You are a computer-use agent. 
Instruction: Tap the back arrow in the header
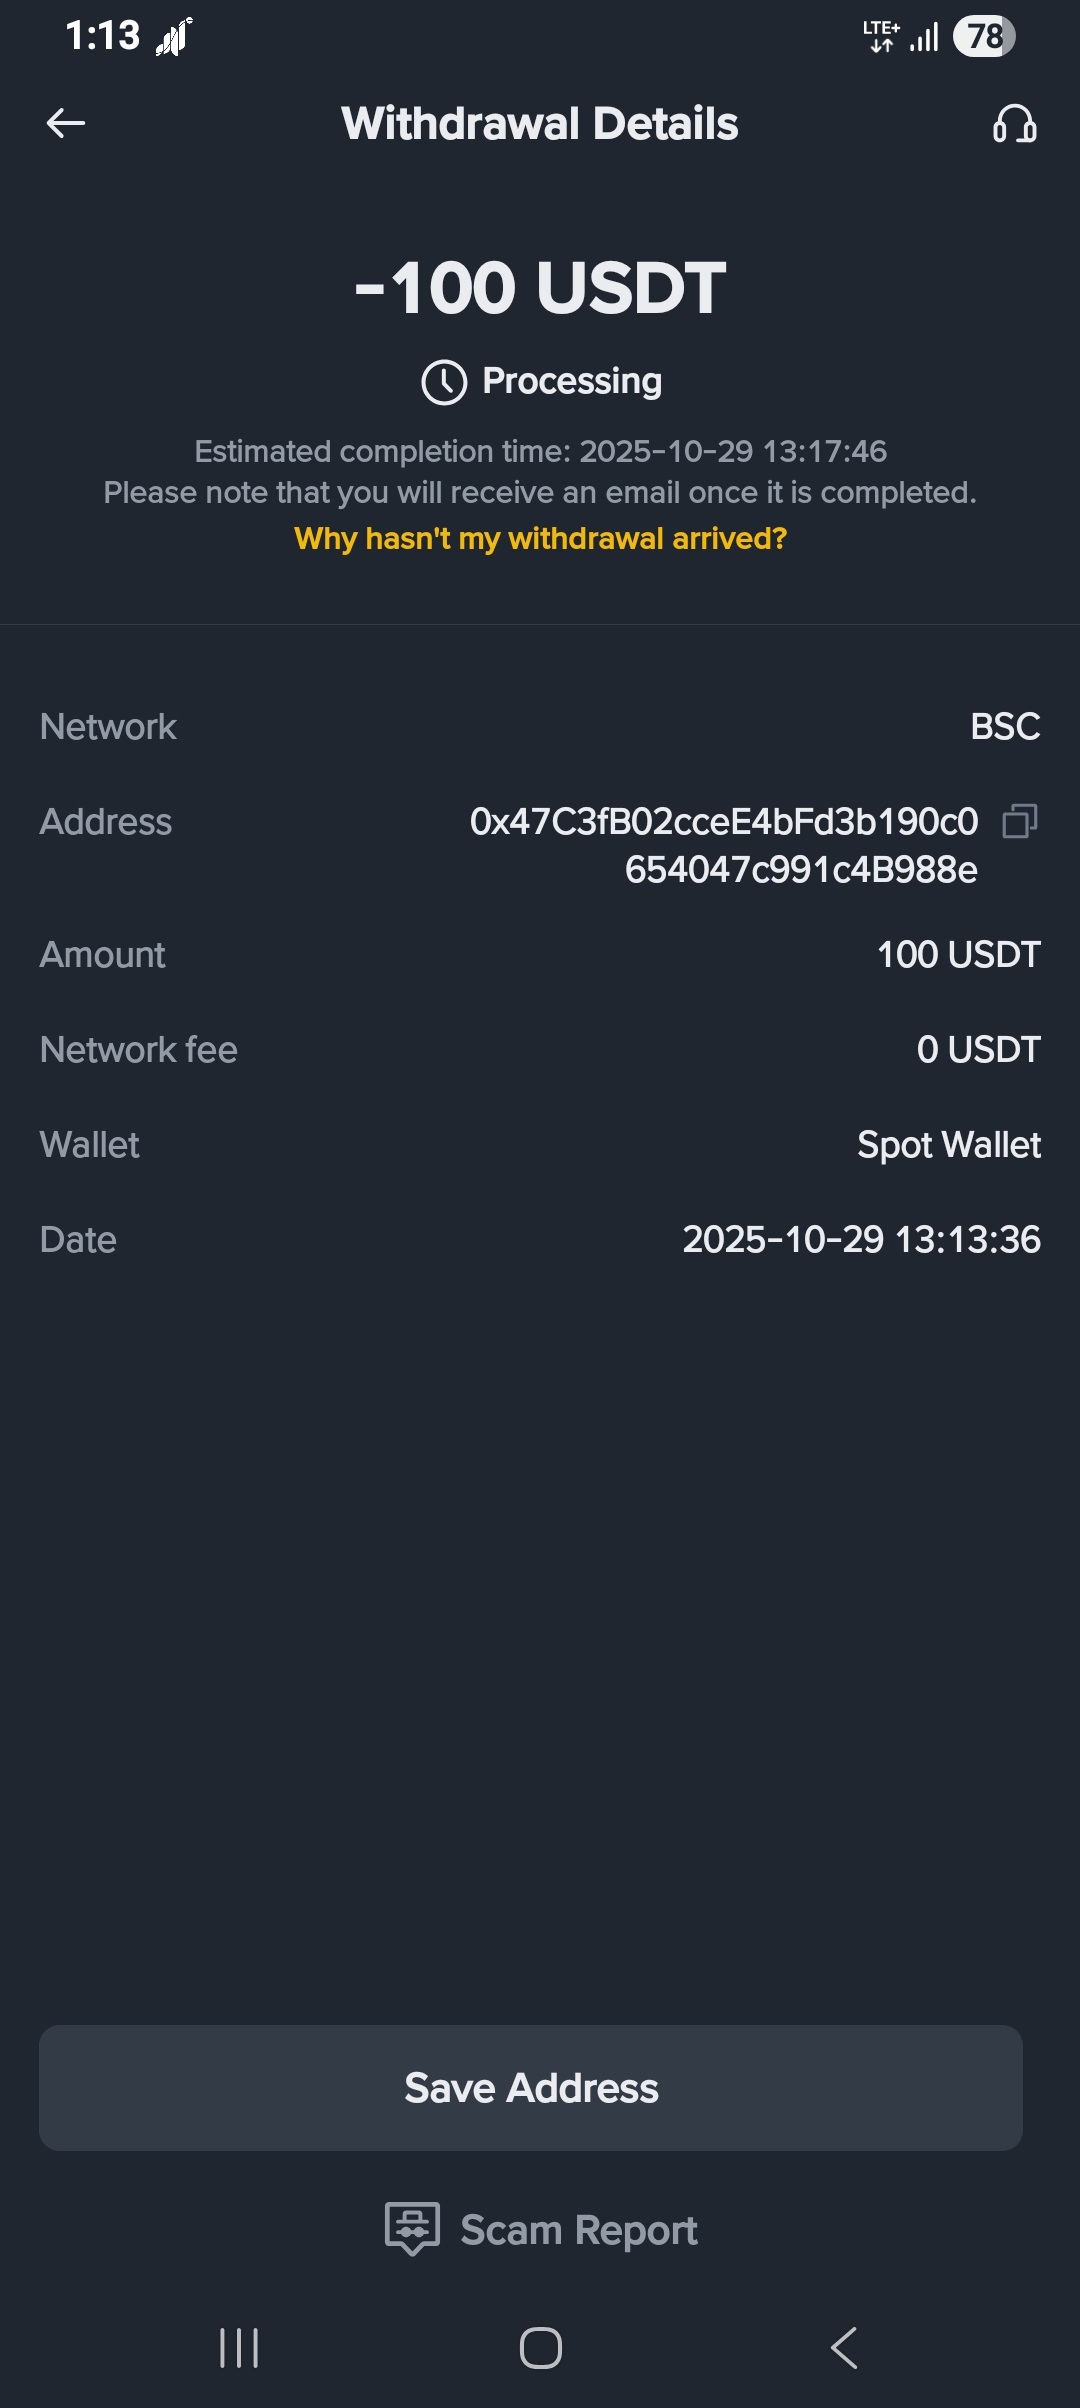click(x=66, y=124)
